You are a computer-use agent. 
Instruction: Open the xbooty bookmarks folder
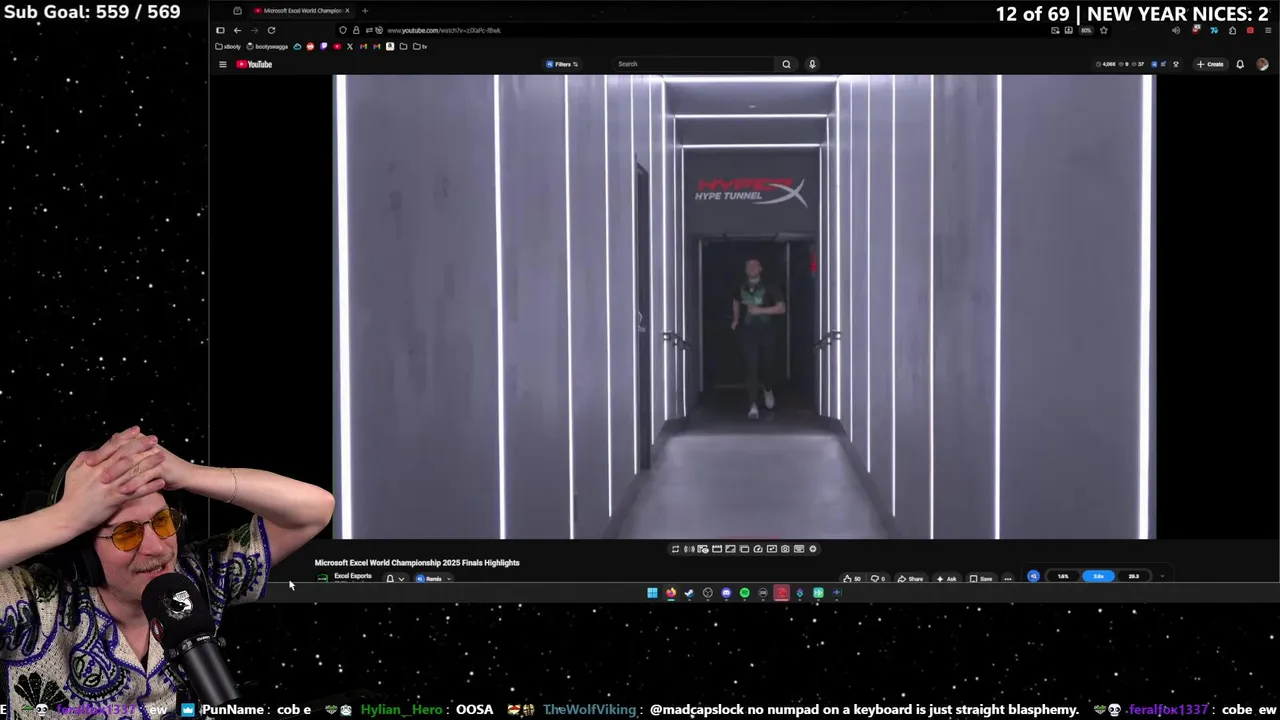[x=228, y=46]
